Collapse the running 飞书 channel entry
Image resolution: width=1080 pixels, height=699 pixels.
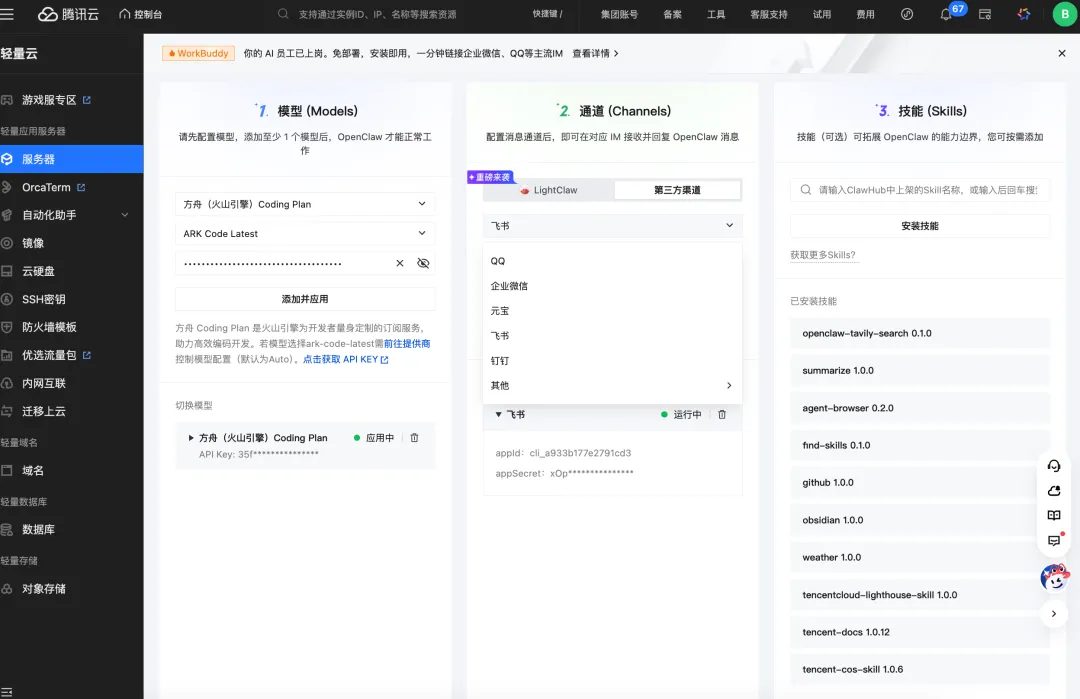click(498, 414)
